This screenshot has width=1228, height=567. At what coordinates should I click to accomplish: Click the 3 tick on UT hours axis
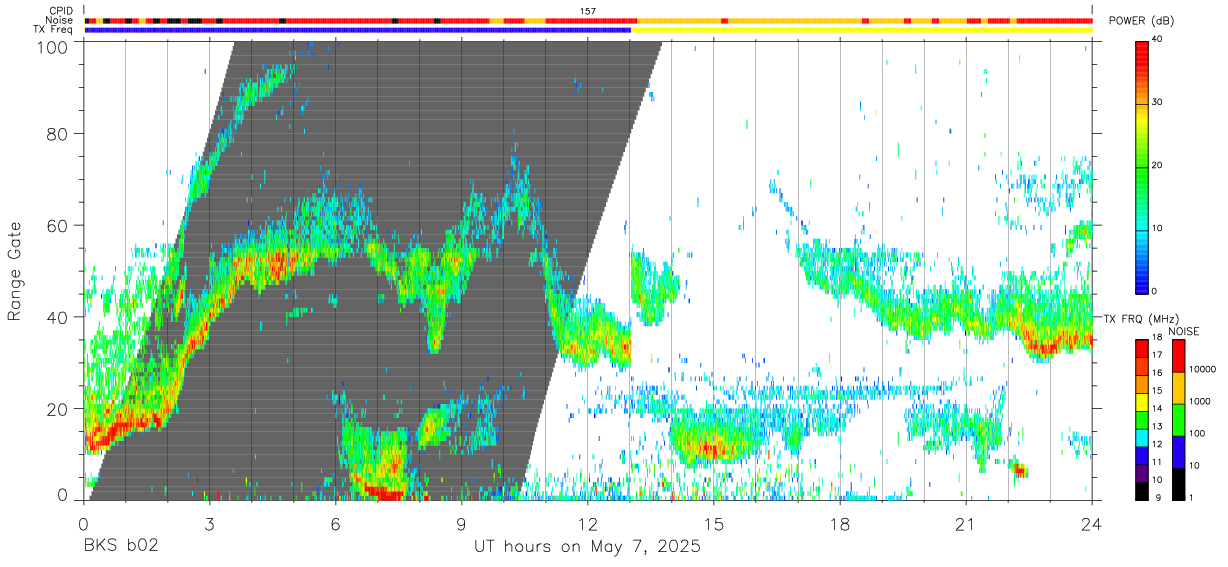(209, 524)
